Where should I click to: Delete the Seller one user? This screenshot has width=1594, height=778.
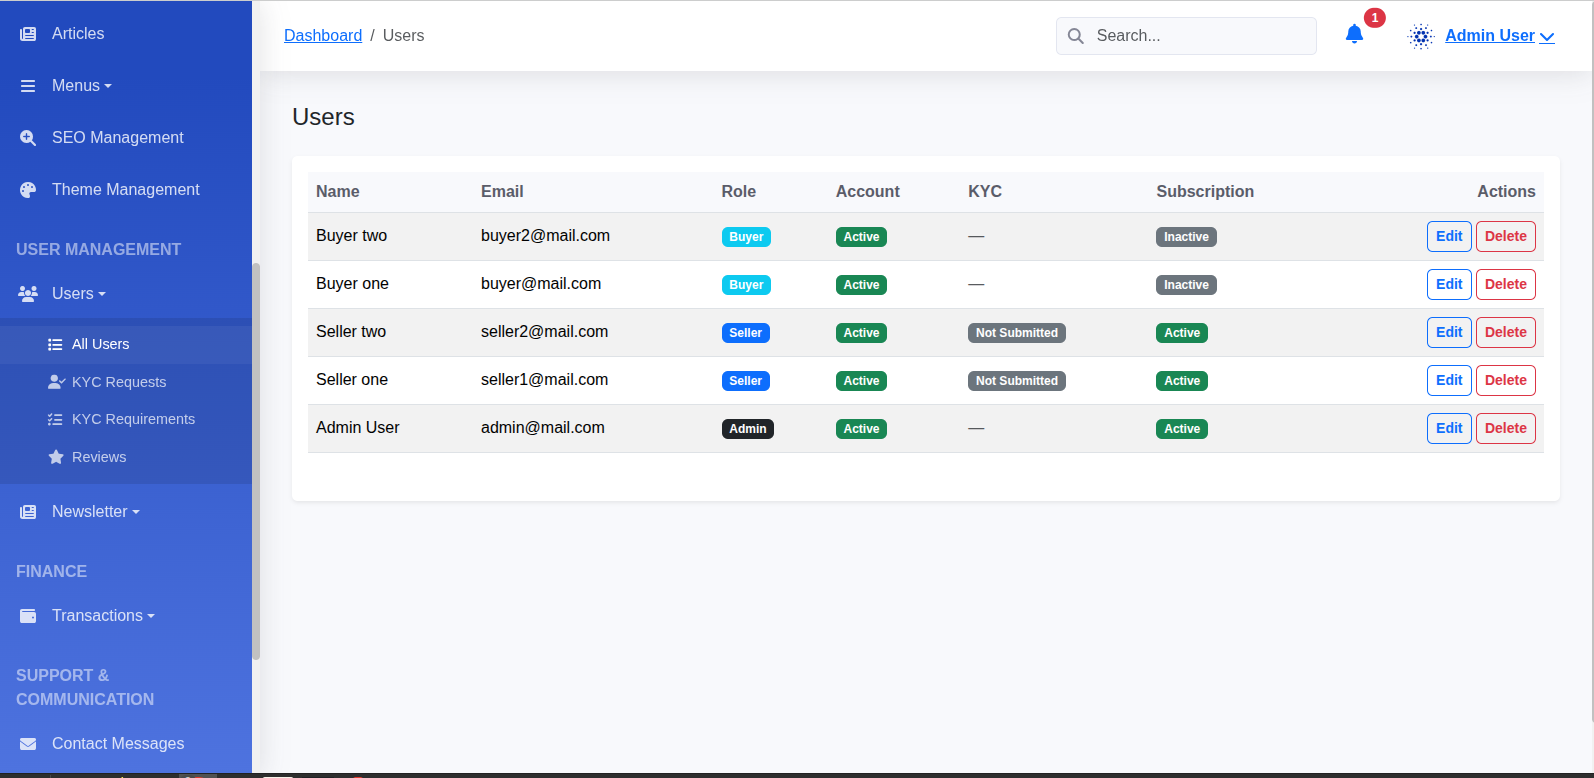pos(1506,381)
